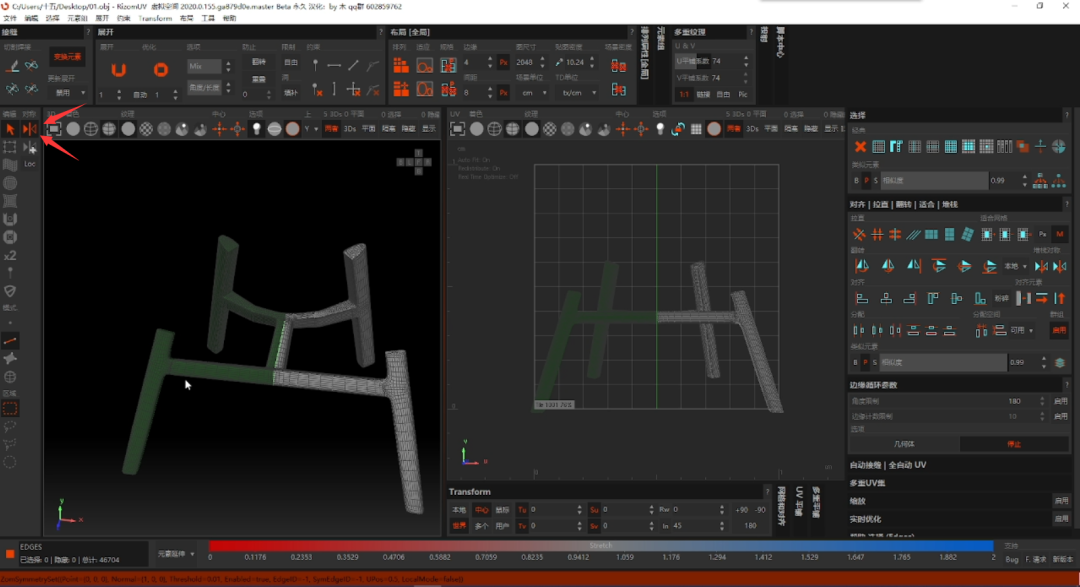Click the orange 停止 button
Screen dimensions: 1080x587
(x=1014, y=444)
